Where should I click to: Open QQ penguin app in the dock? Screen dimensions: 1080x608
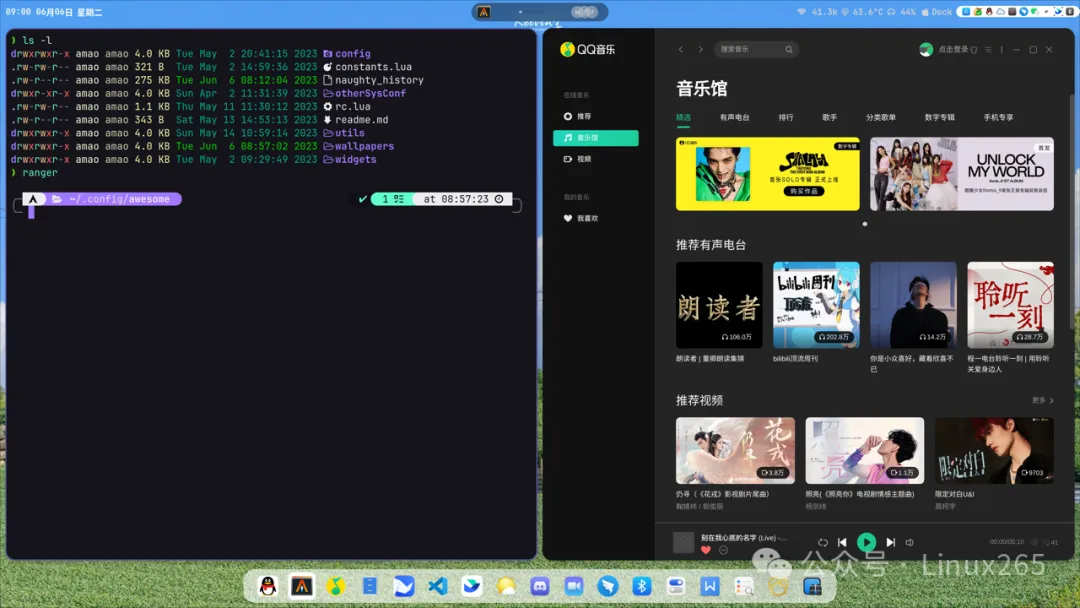tap(268, 586)
